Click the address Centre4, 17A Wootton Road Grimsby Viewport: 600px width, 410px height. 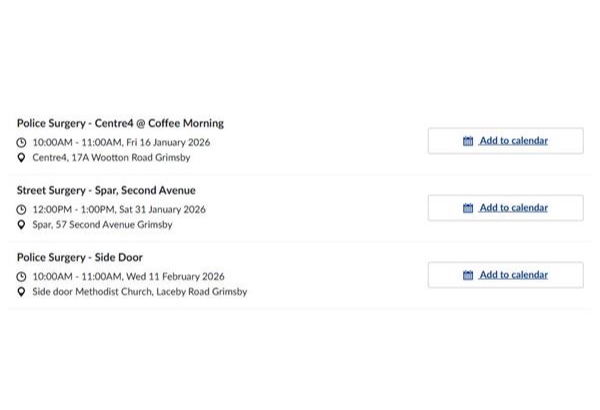[x=111, y=158]
